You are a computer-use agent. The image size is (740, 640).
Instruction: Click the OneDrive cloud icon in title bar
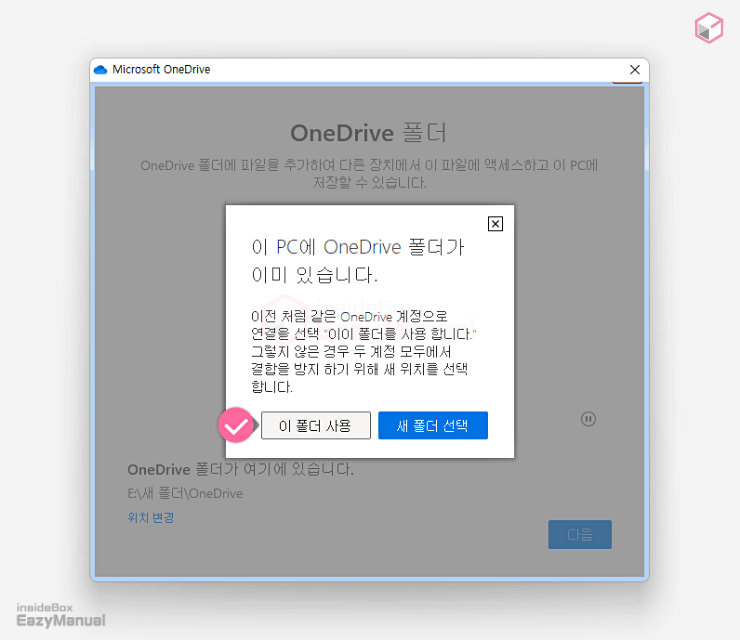click(x=101, y=70)
